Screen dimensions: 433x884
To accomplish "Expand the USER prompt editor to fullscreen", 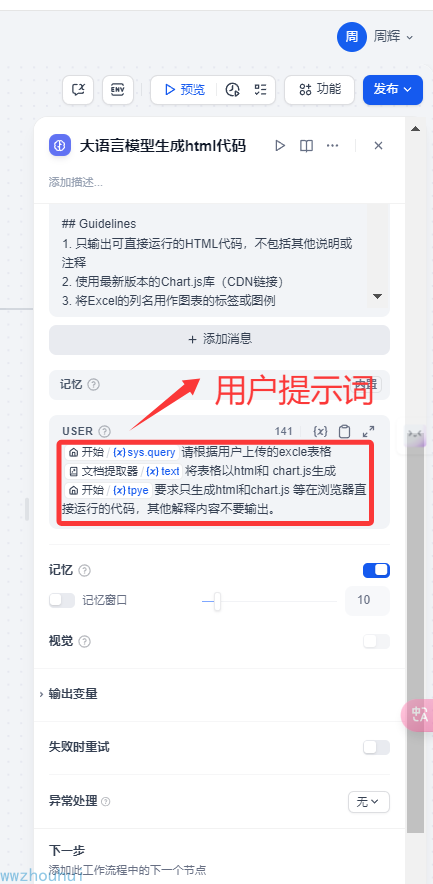I will (369, 431).
